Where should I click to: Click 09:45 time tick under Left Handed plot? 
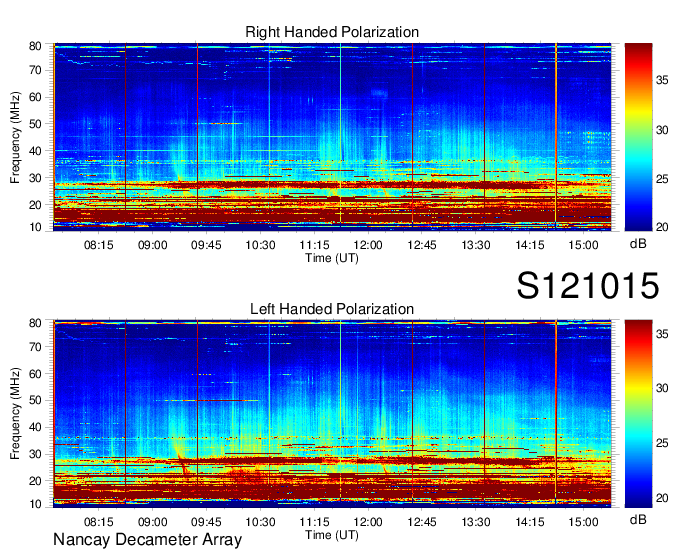[206, 522]
